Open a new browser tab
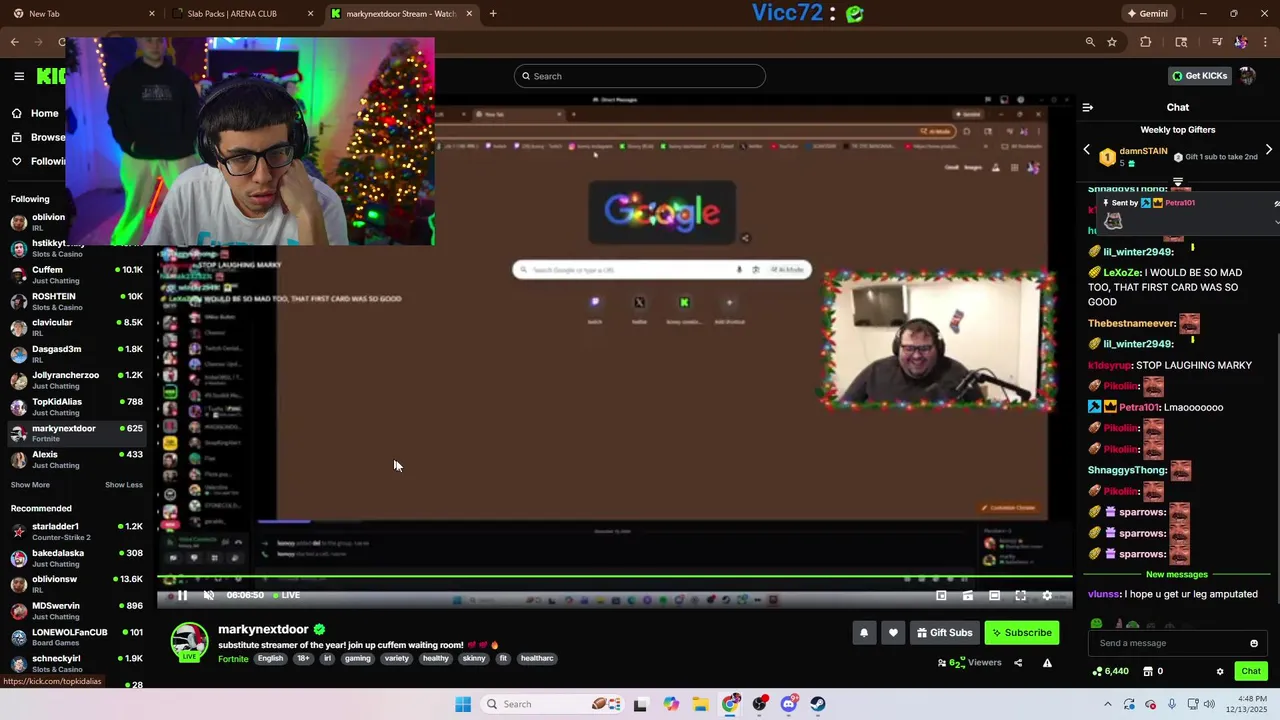The height and width of the screenshot is (720, 1280). 493,14
